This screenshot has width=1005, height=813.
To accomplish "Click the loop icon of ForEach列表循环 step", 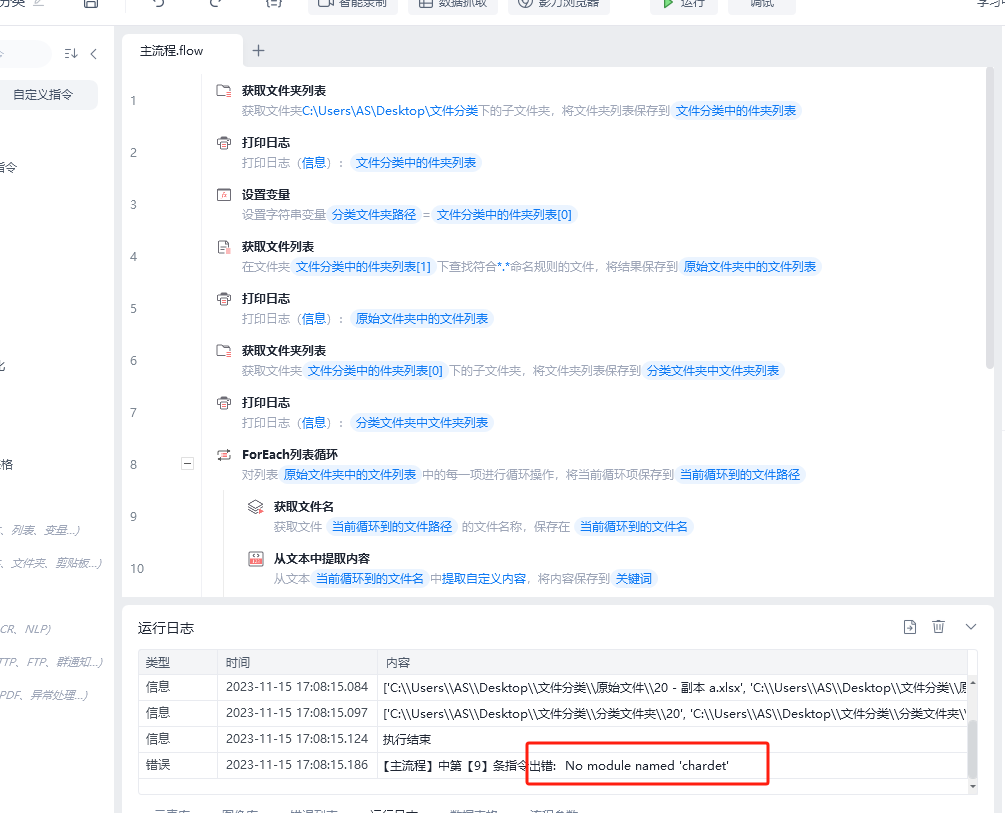I will 224,455.
